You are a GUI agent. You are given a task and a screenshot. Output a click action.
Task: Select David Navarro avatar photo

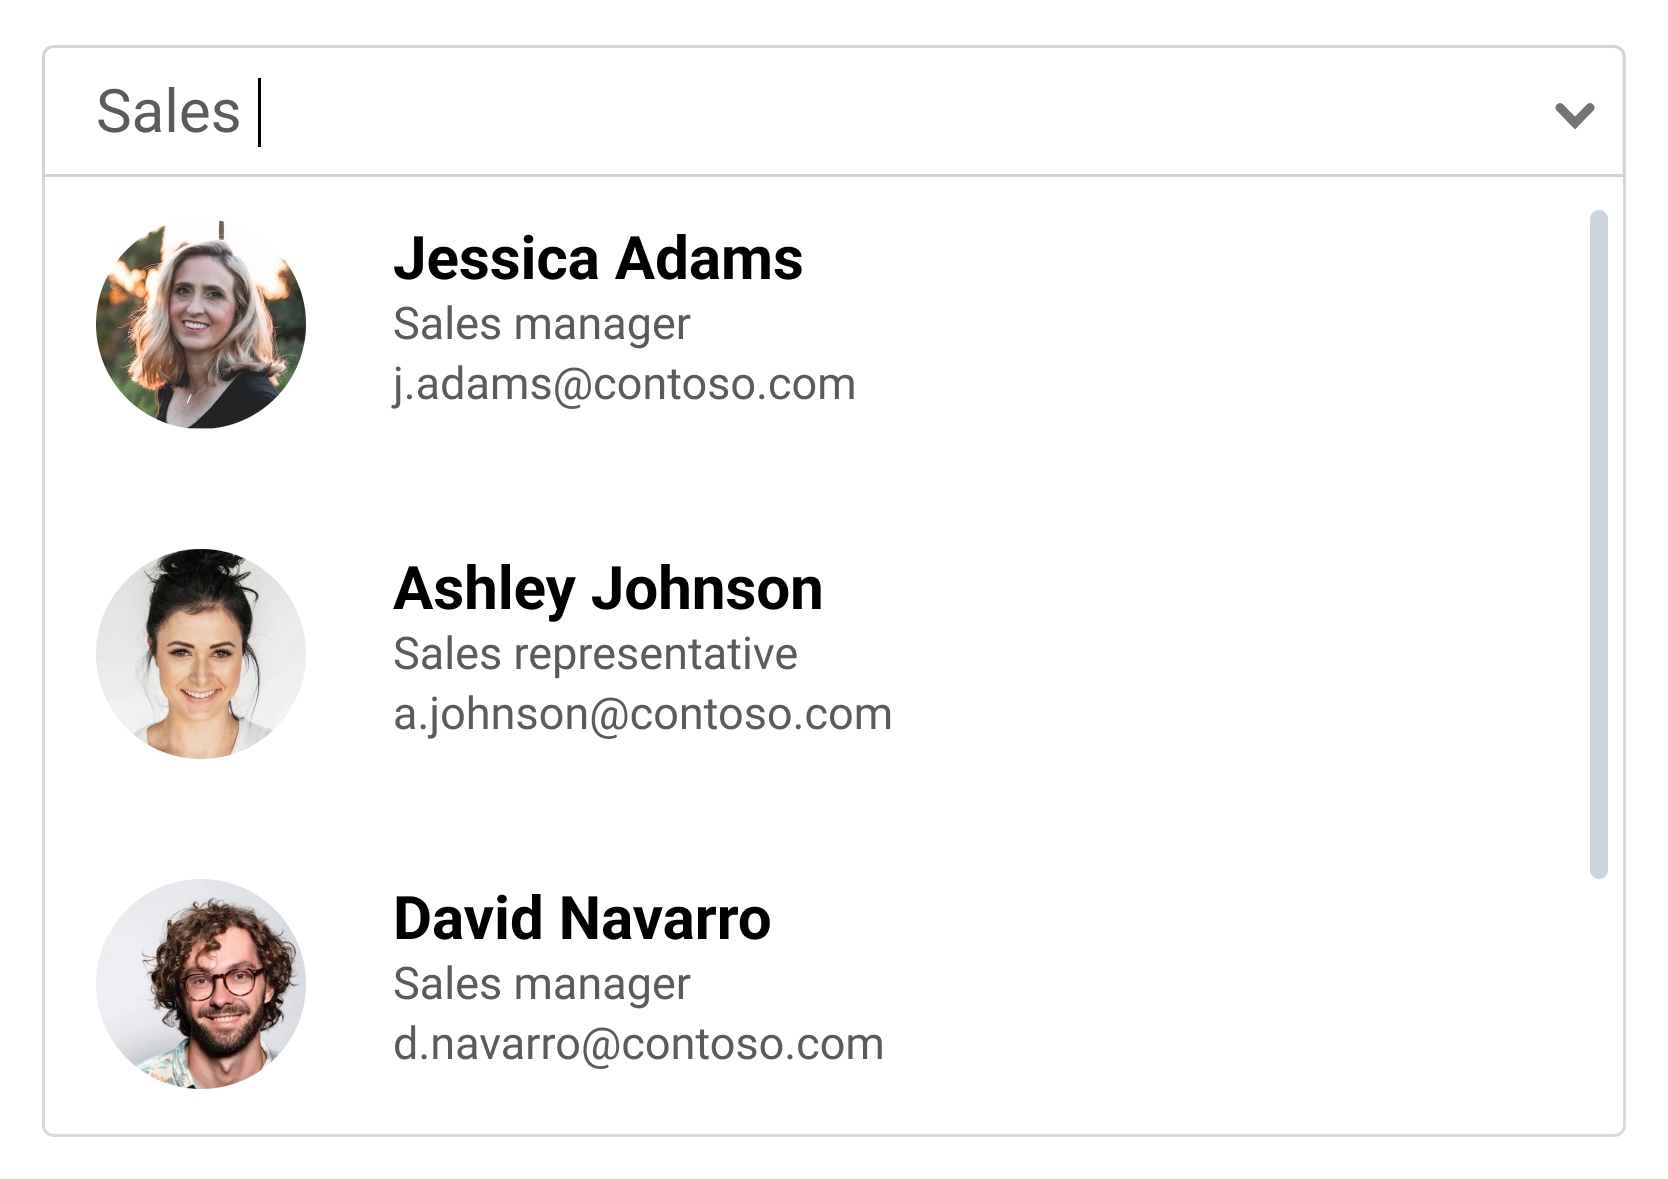[201, 984]
